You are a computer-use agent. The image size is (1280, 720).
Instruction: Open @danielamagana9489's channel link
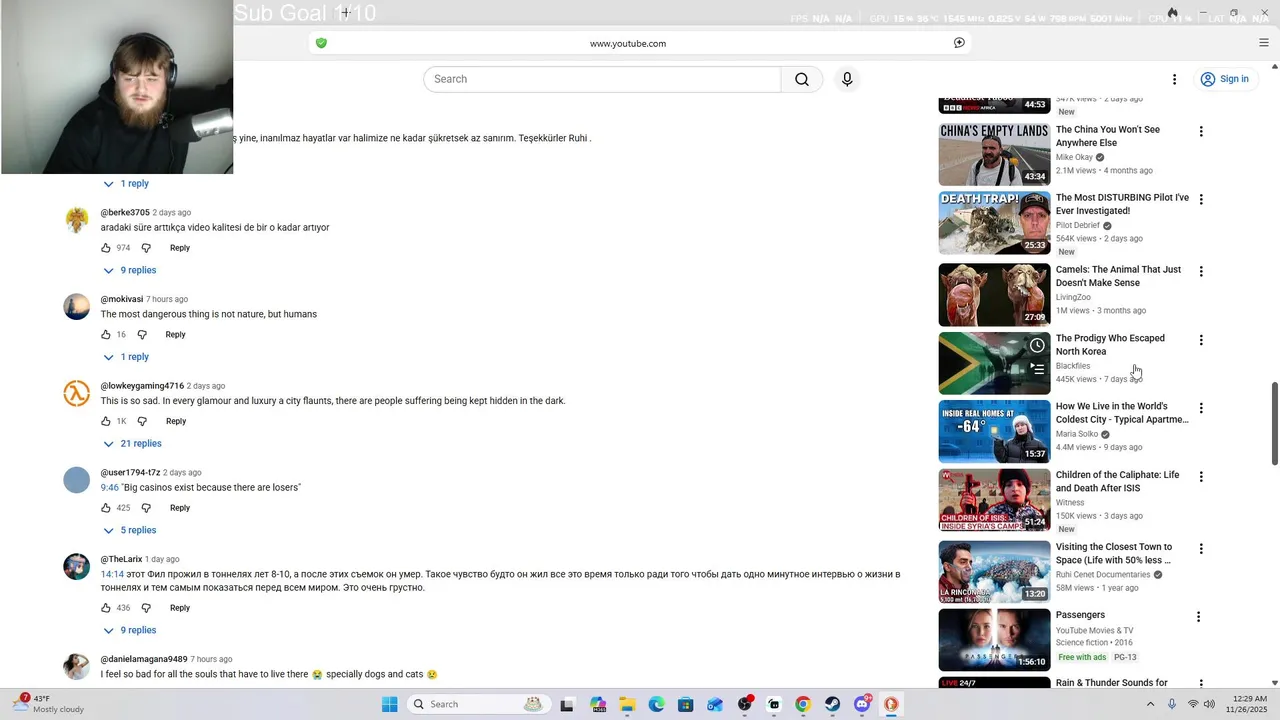[144, 659]
